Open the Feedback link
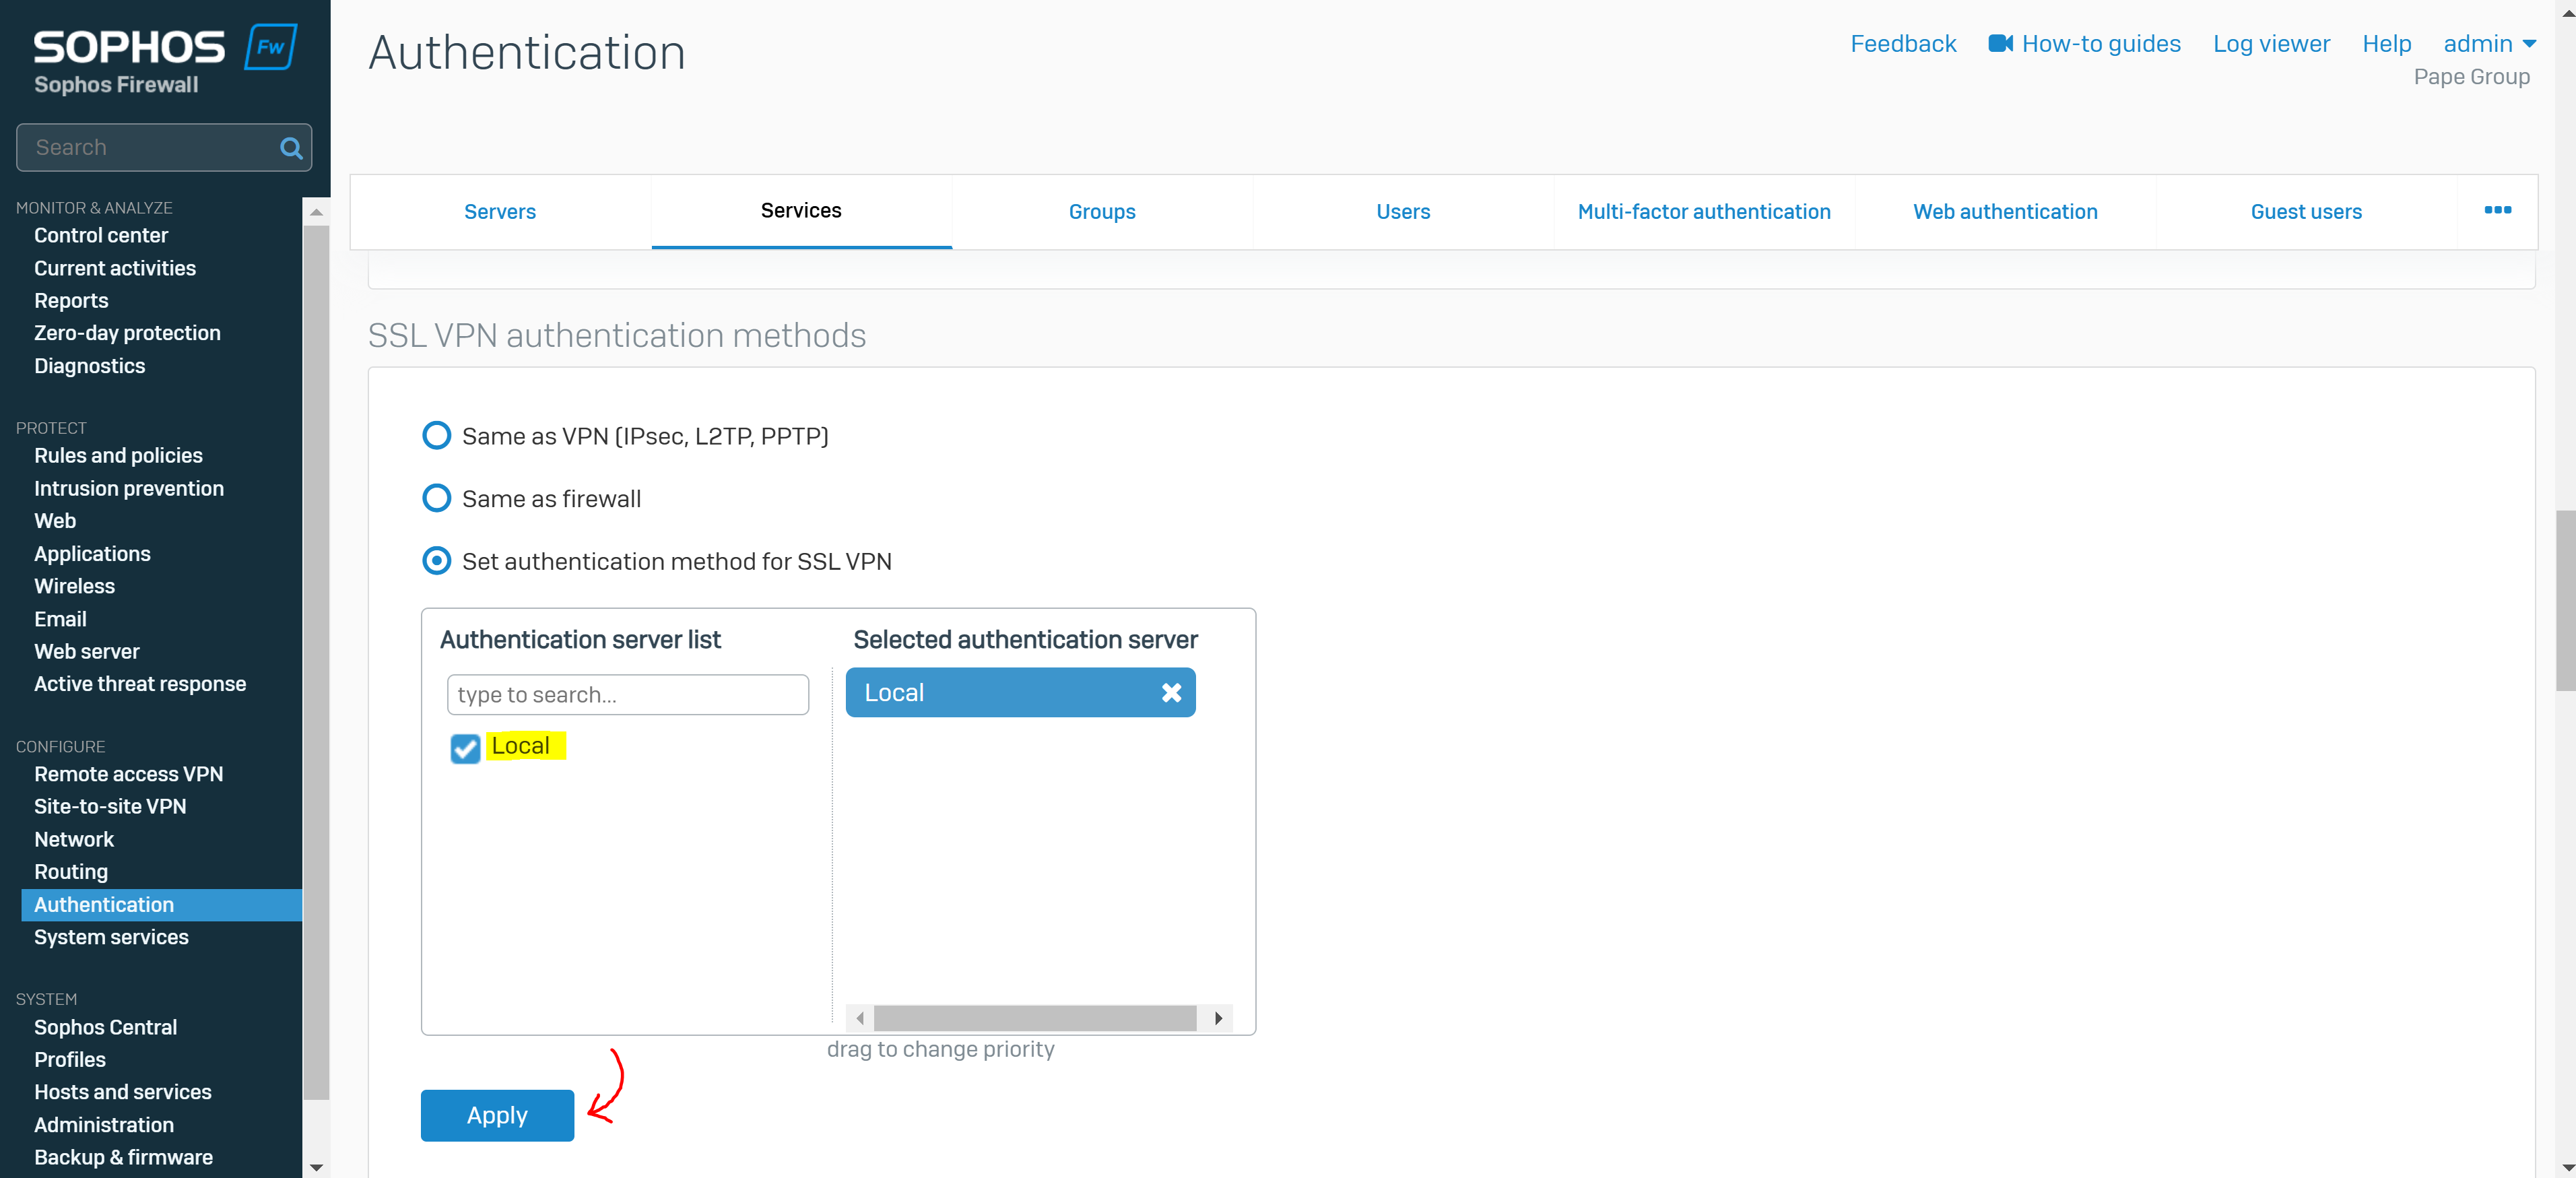This screenshot has width=2576, height=1178. (x=1903, y=43)
